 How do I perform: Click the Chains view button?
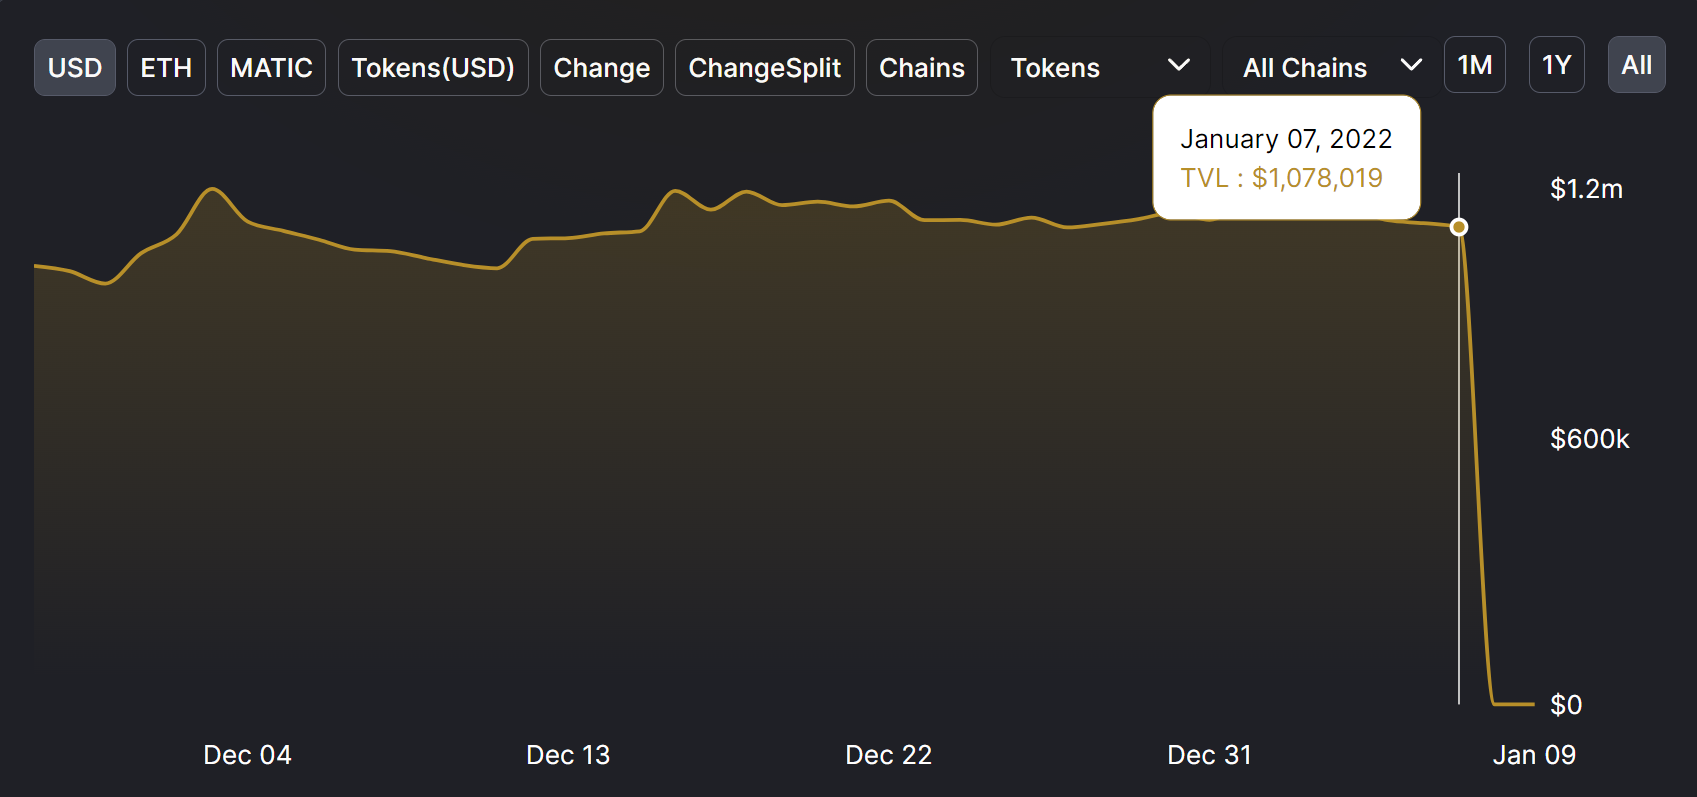click(x=921, y=68)
